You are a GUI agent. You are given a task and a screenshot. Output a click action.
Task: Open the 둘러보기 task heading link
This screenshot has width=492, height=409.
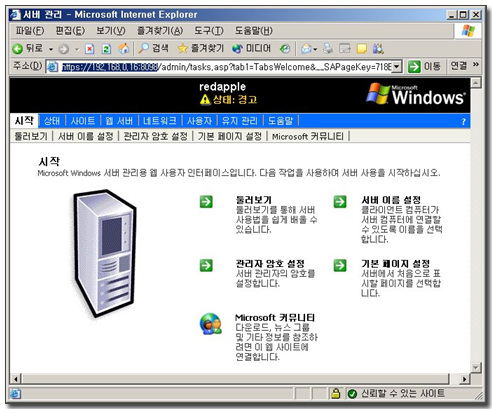click(253, 200)
